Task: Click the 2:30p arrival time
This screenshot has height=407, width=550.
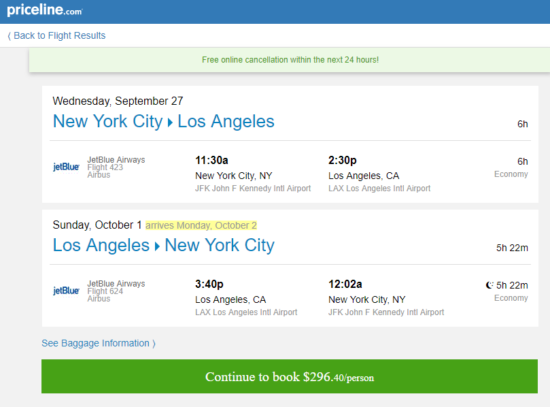Action: [x=342, y=160]
